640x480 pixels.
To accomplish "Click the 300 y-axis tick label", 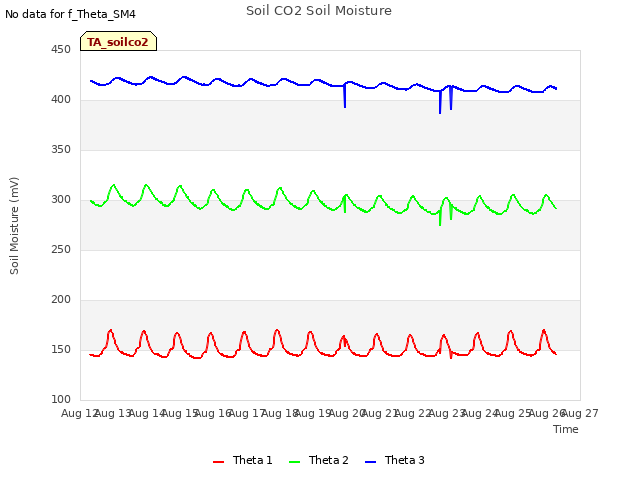I will pyautogui.click(x=61, y=200).
